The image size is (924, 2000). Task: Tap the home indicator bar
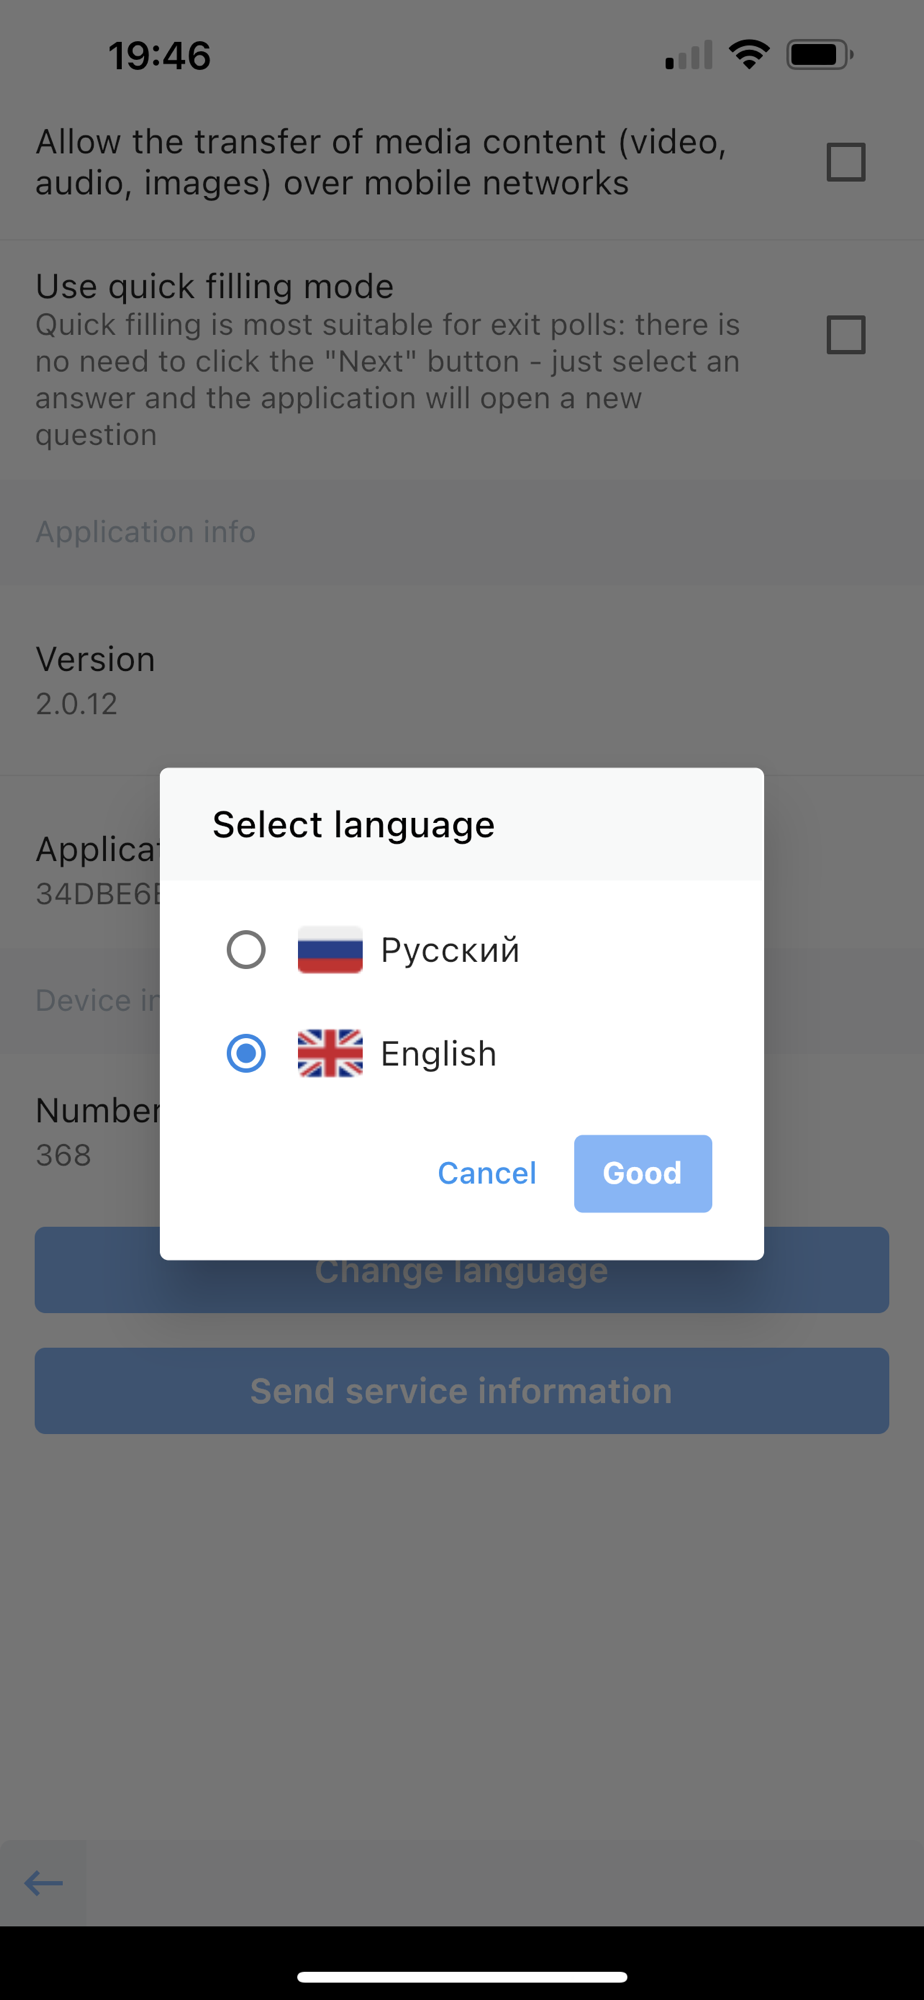pyautogui.click(x=462, y=1977)
